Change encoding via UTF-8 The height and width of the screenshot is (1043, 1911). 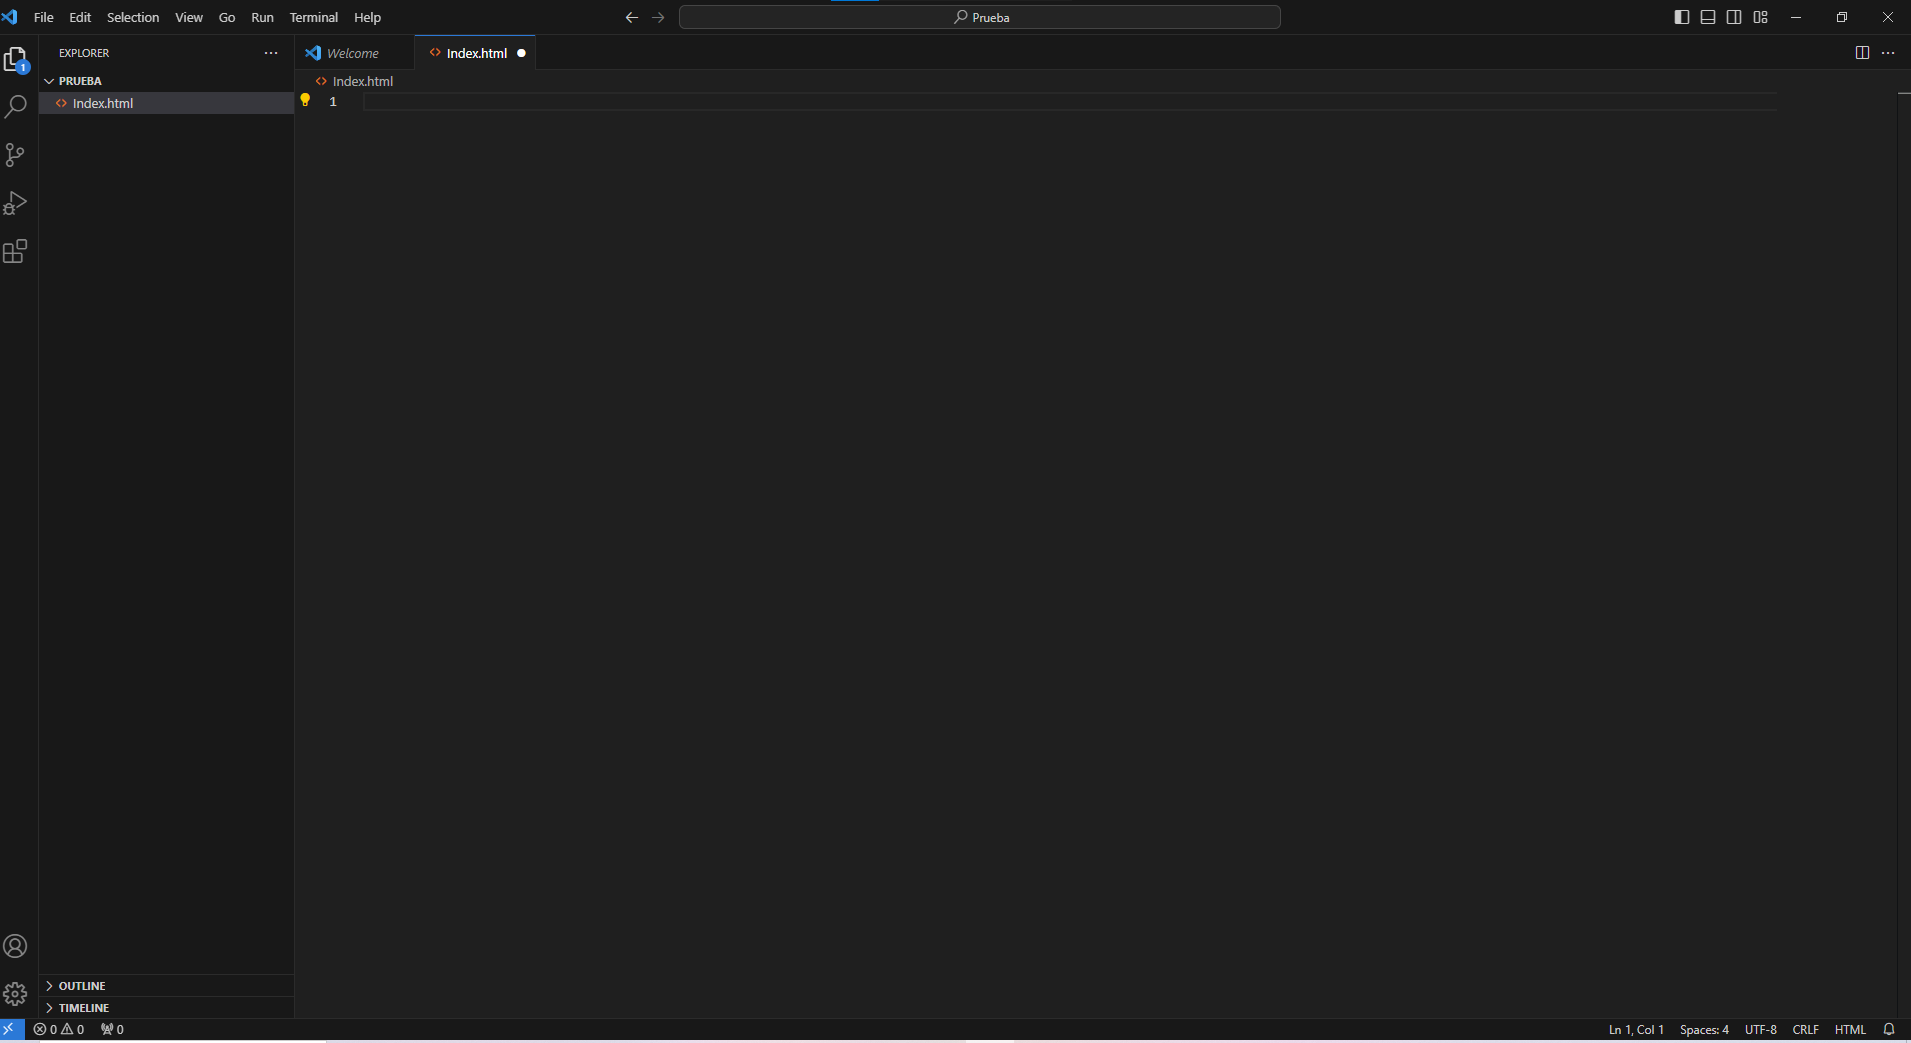pyautogui.click(x=1761, y=1029)
